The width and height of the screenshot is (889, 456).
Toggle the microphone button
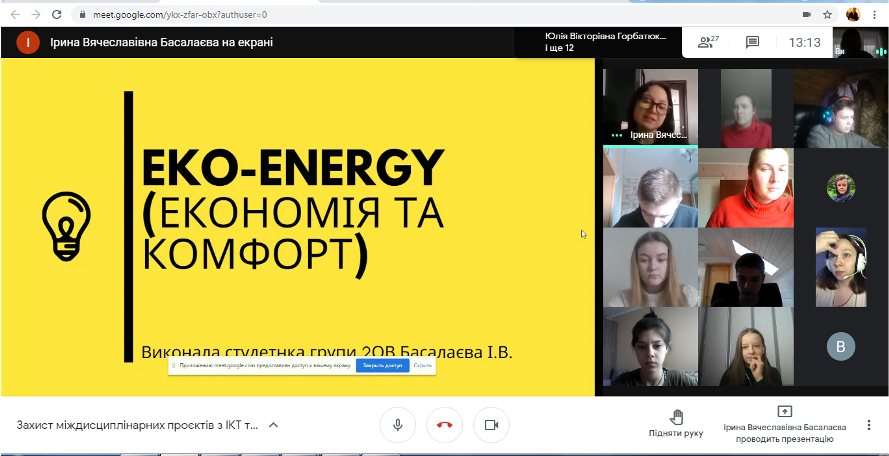click(397, 425)
